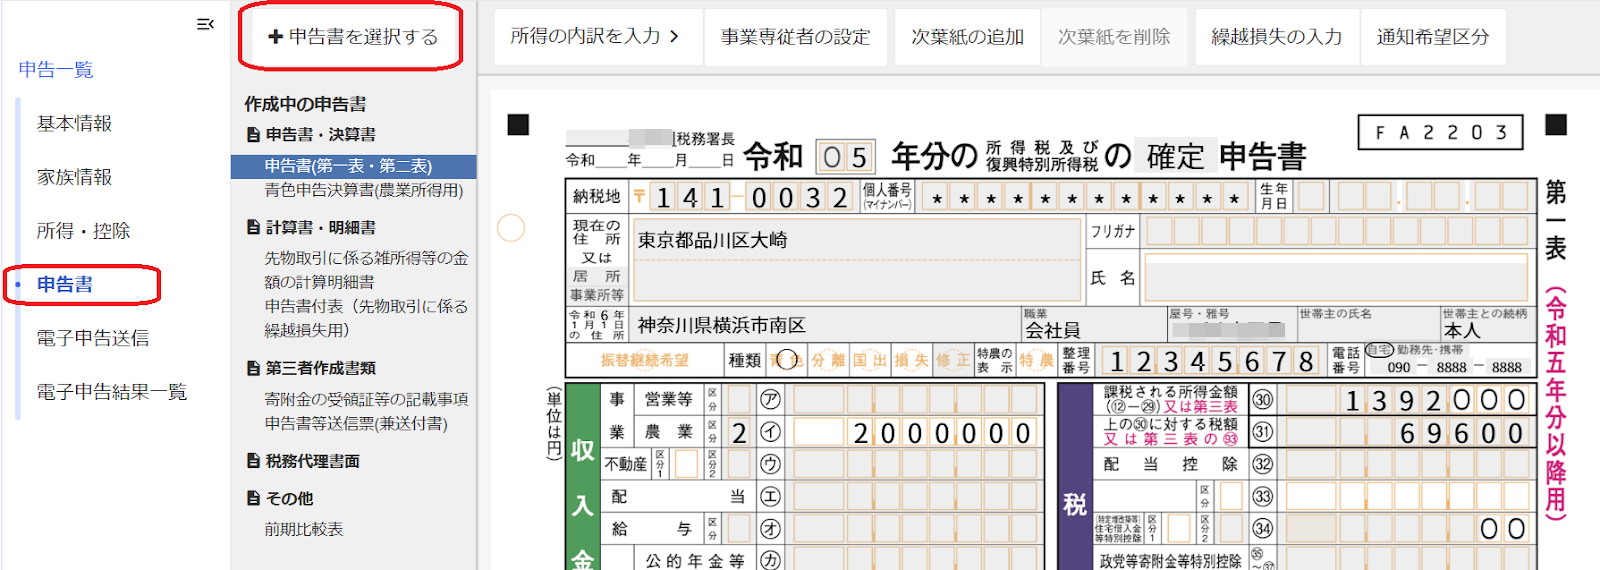
Task: Click 第三者作成書類 document icon
Action: point(253,368)
